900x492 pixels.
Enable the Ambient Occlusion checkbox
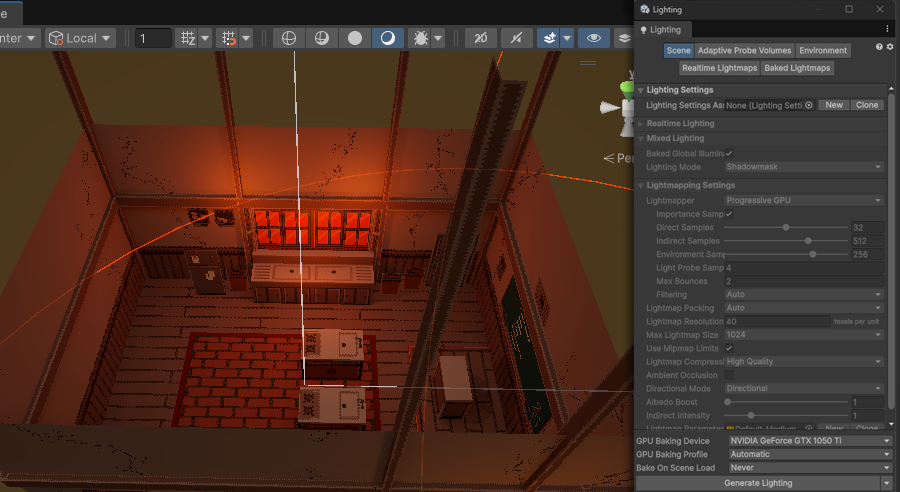pos(729,375)
